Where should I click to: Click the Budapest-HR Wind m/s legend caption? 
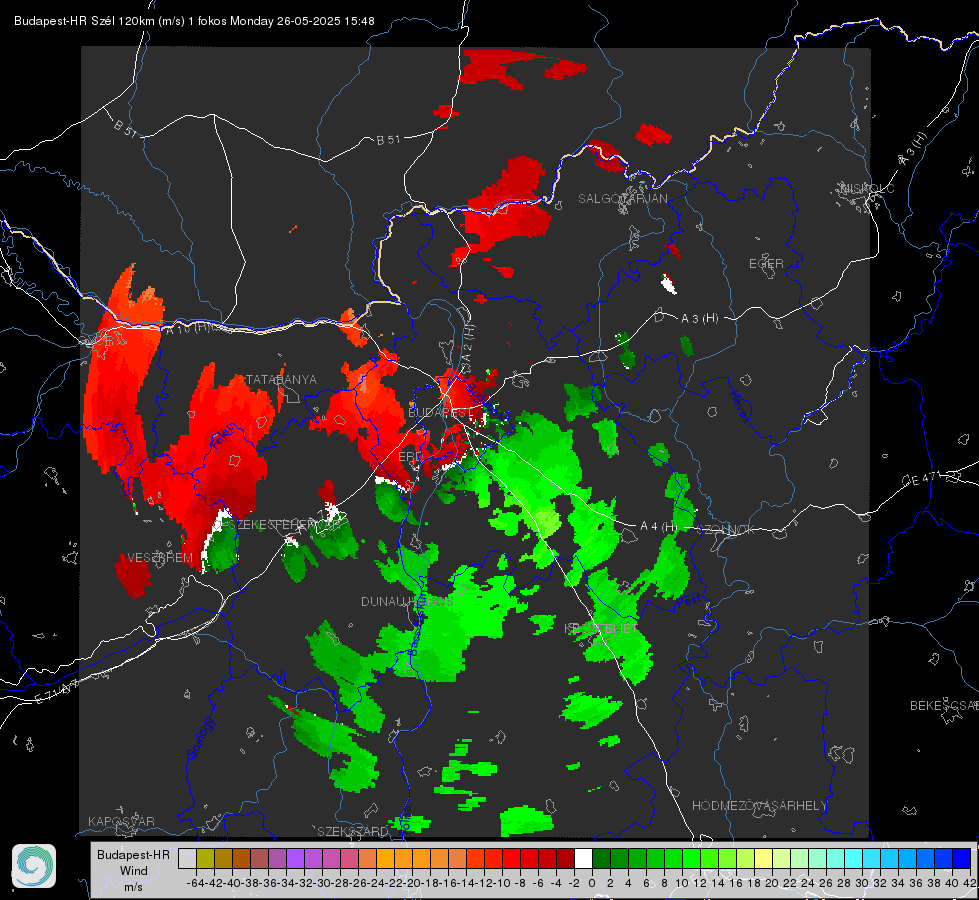pyautogui.click(x=134, y=870)
